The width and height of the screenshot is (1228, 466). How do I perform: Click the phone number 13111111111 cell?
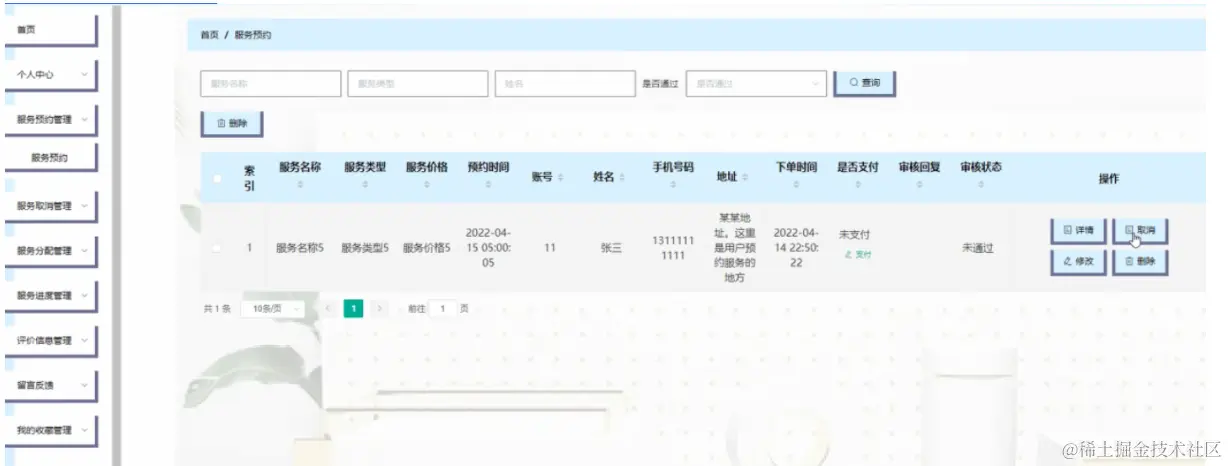[x=673, y=248]
